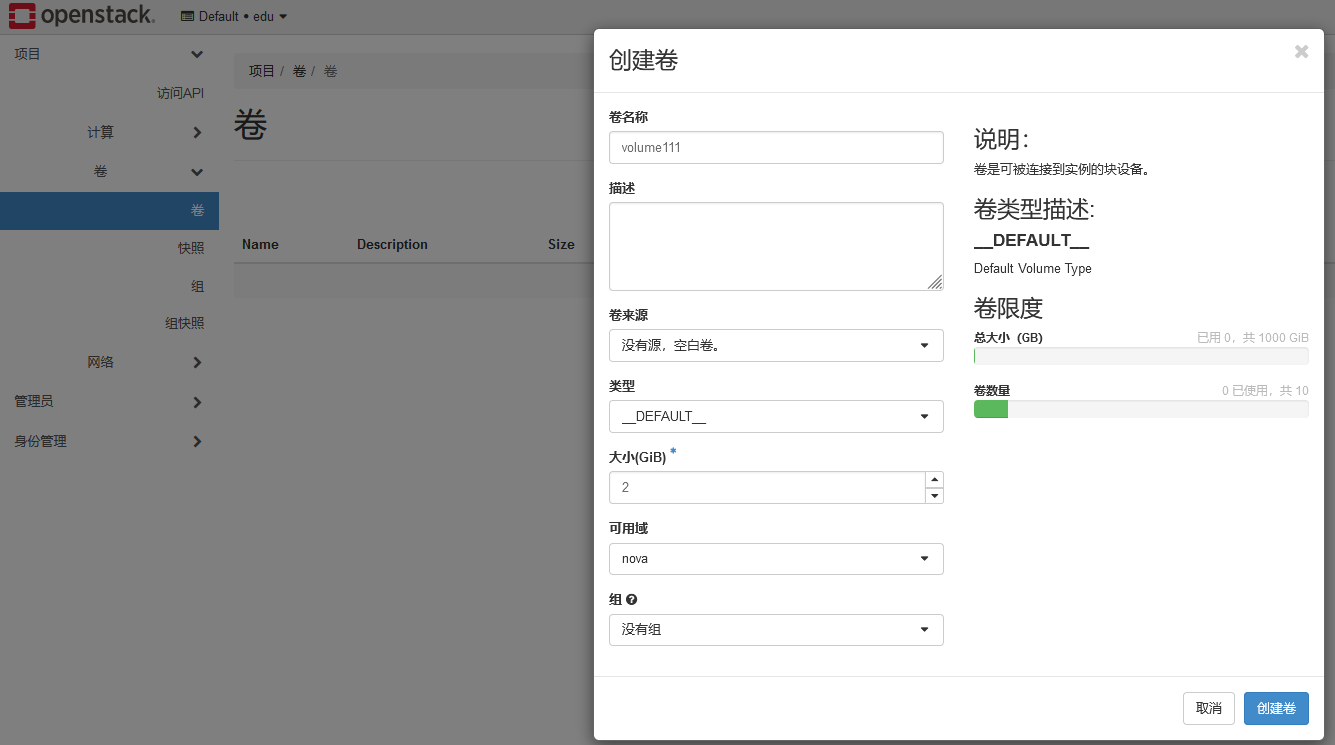Increase the volume size with up arrow

tap(934, 480)
